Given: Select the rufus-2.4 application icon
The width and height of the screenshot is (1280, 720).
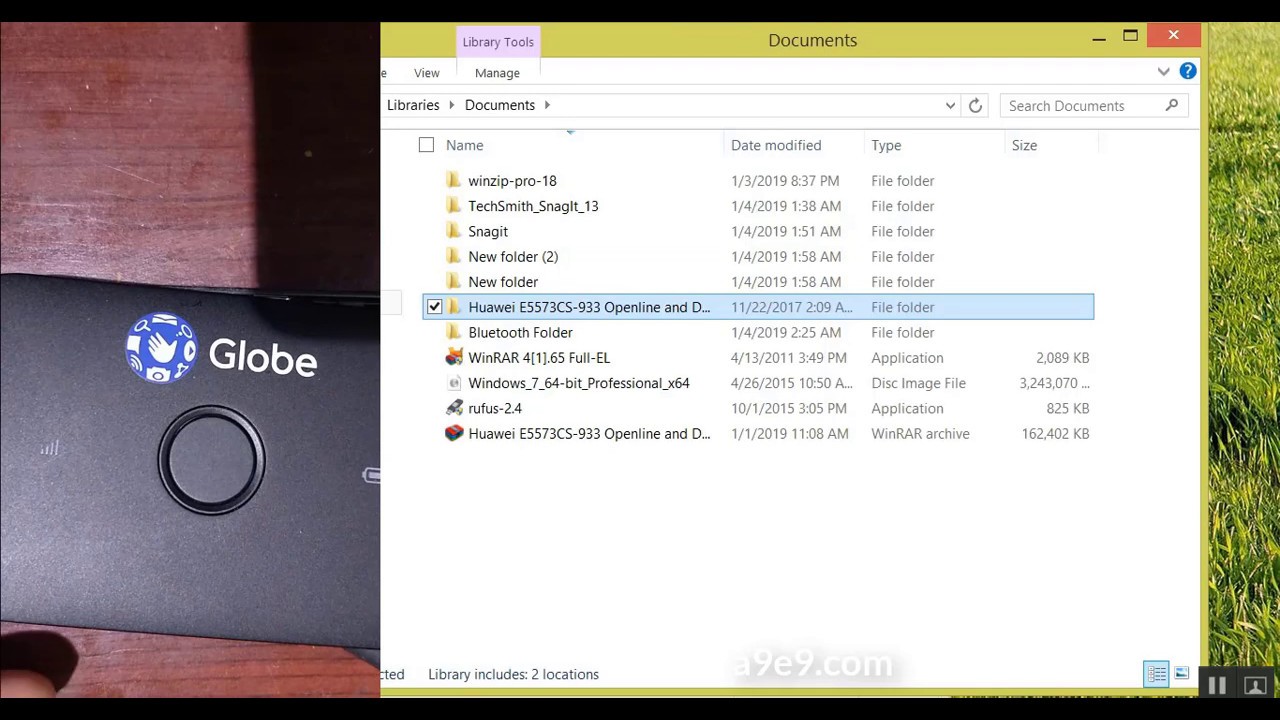Looking at the screenshot, I should 454,408.
